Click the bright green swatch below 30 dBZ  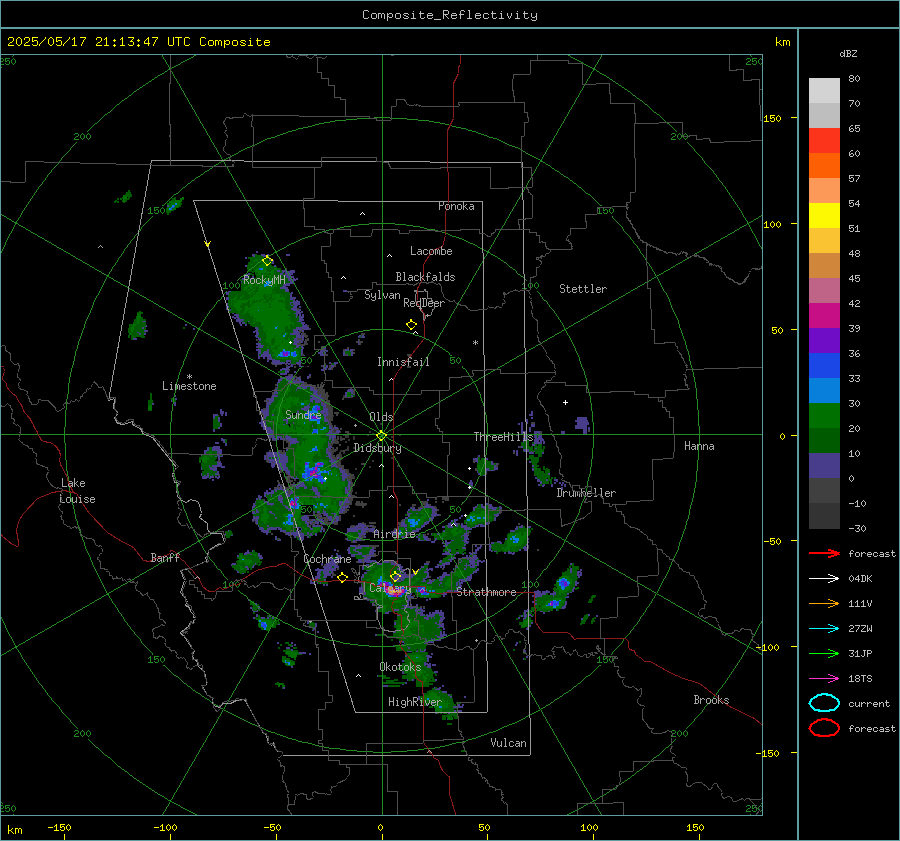(824, 415)
